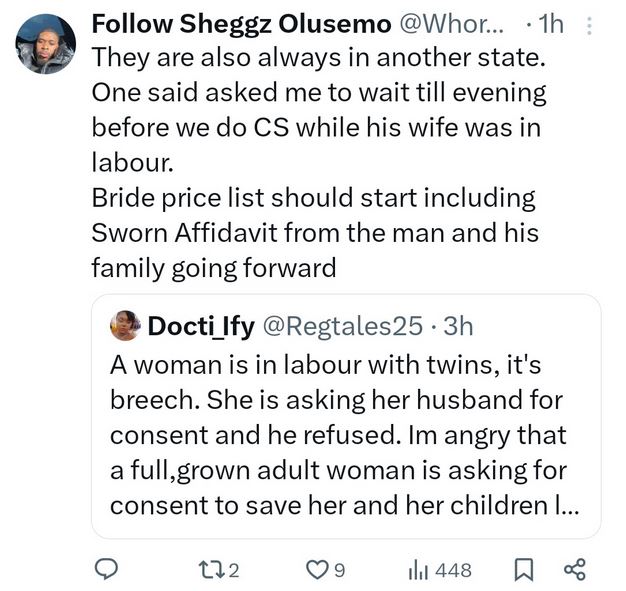Image resolution: width=626 pixels, height=591 pixels.
Task: Click the 448 views count
Action: click(453, 570)
